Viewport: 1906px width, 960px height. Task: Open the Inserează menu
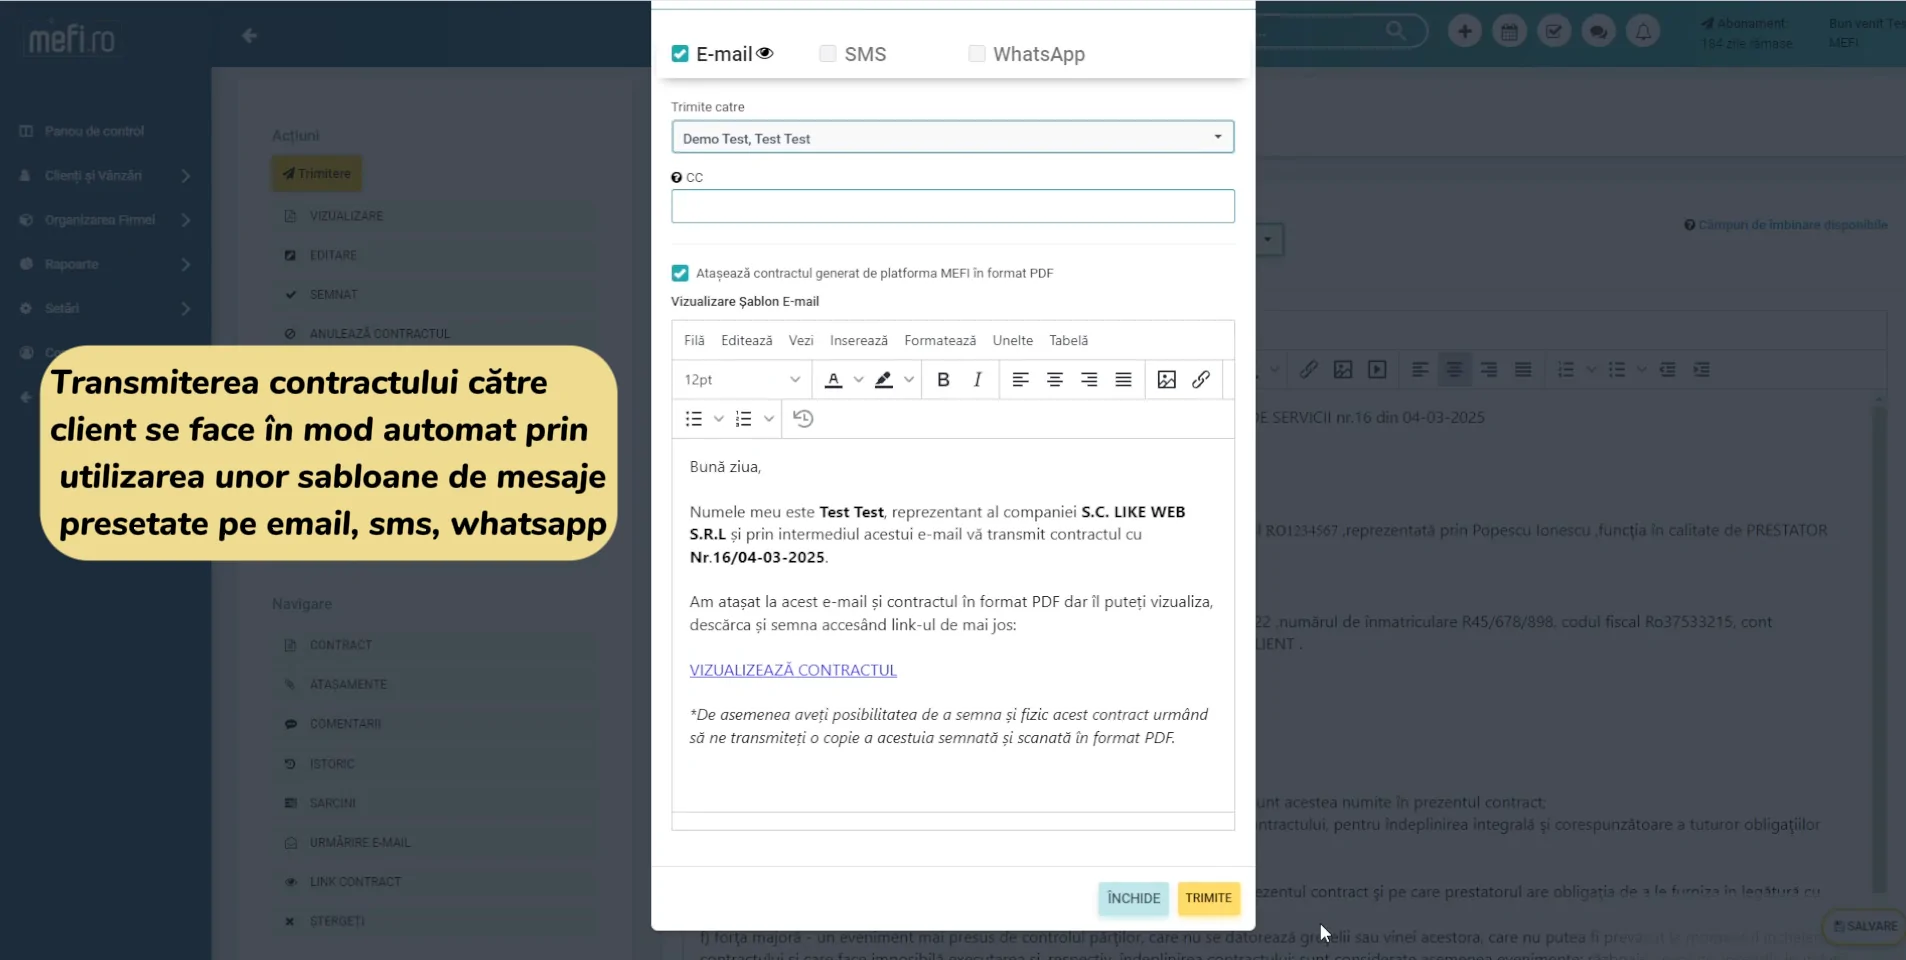click(x=859, y=340)
